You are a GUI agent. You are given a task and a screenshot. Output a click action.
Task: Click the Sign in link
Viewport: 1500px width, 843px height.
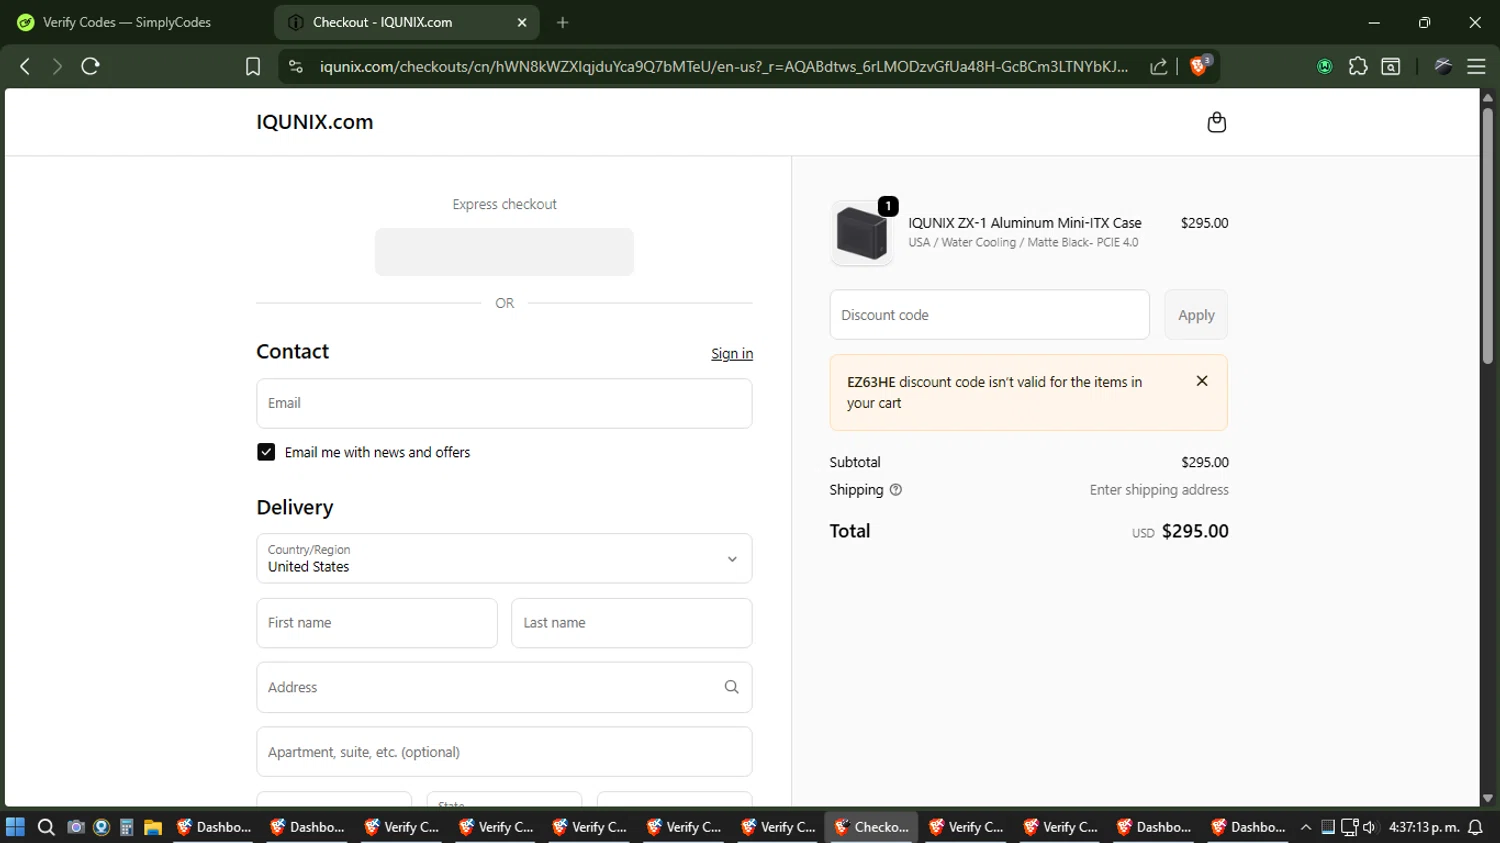coord(732,354)
